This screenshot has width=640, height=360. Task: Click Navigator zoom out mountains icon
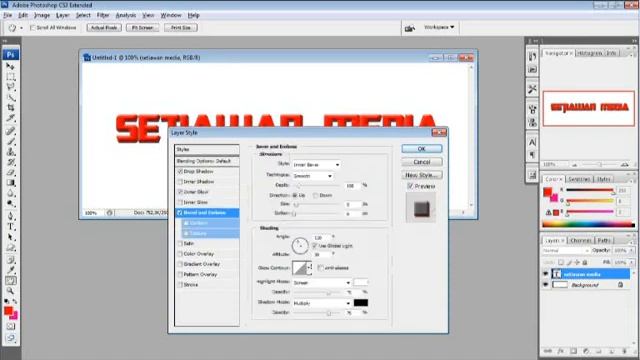click(574, 164)
